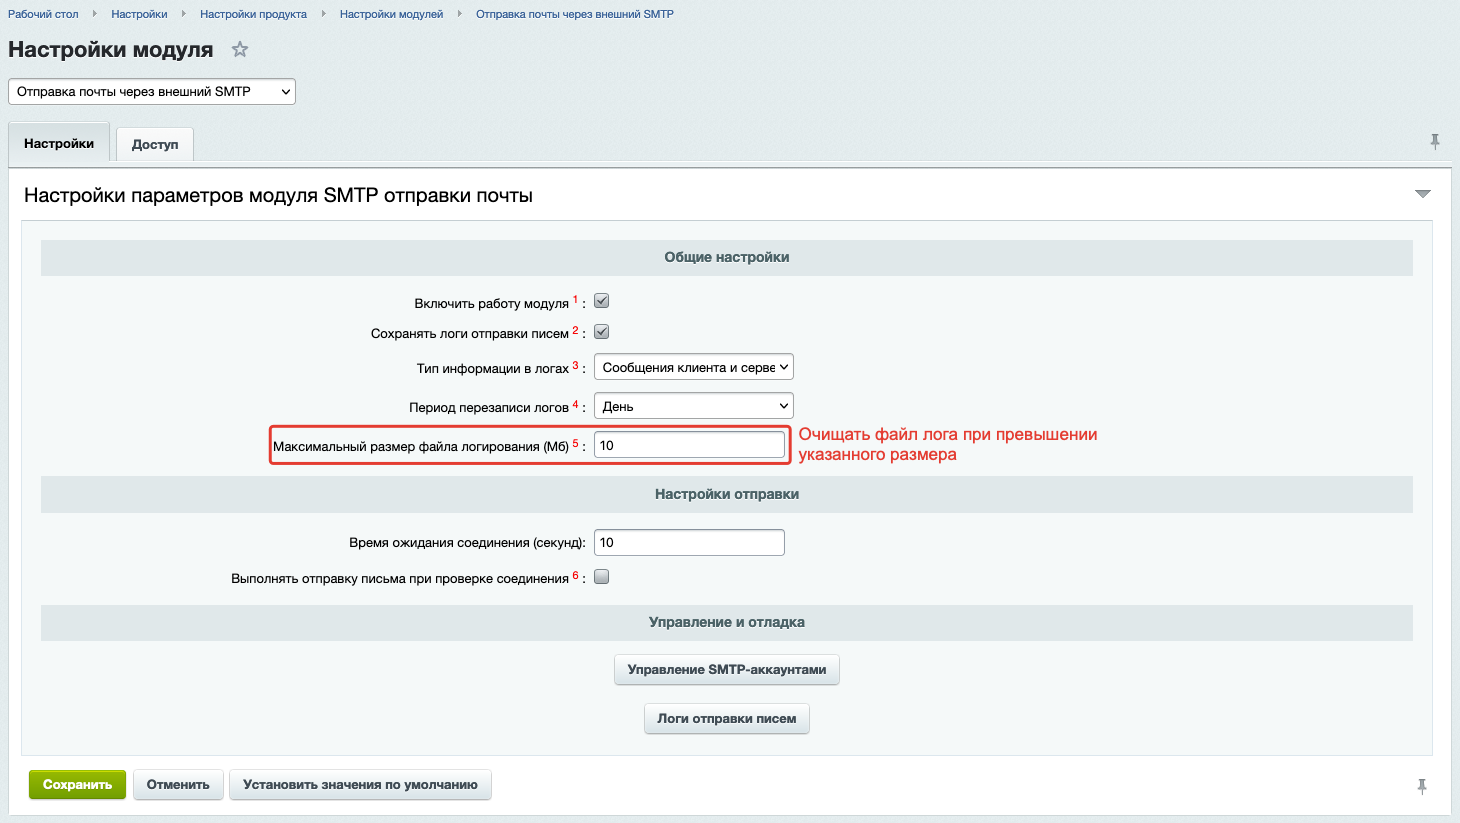The height and width of the screenshot is (823, 1460).
Task: Collapse the SMTP settings section triangle
Action: point(1423,194)
